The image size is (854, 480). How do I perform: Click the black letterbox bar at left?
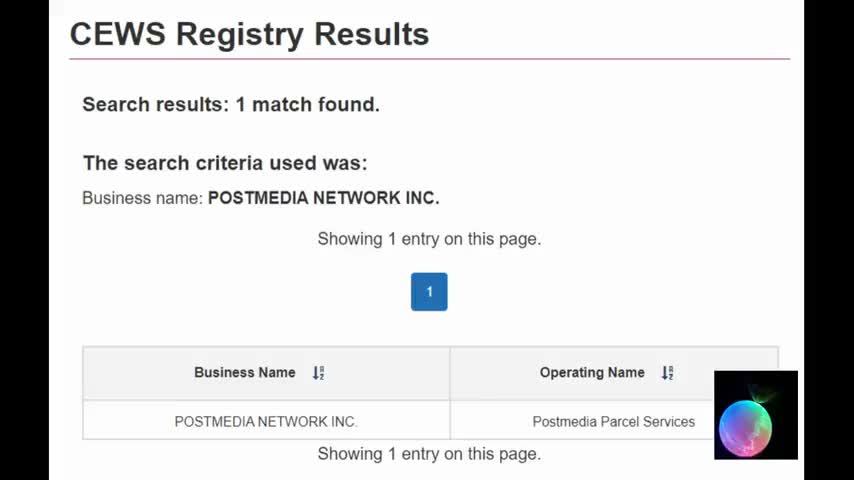pyautogui.click(x=25, y=240)
